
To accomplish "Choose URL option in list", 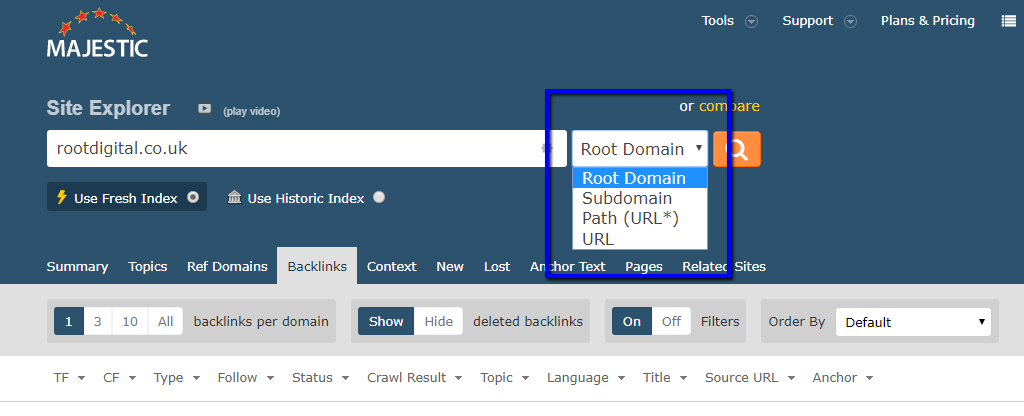I will coord(640,239).
